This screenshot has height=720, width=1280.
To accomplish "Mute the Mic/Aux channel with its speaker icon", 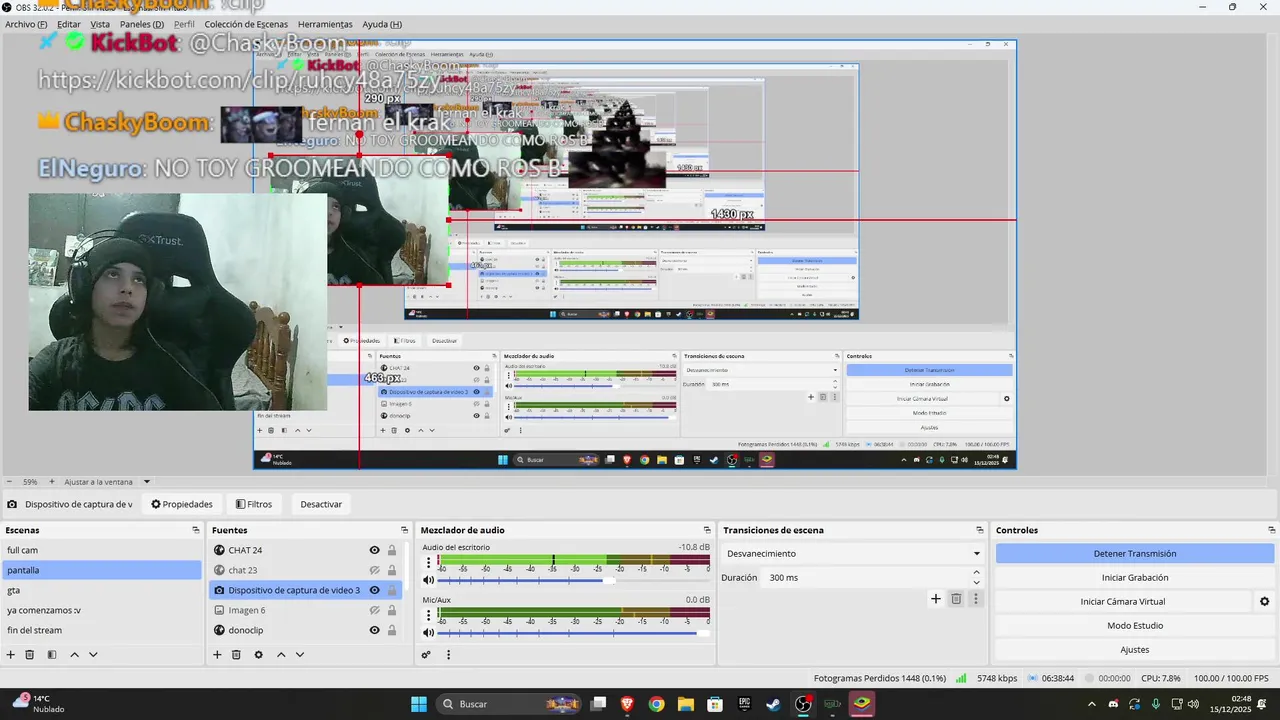I will coord(429,632).
